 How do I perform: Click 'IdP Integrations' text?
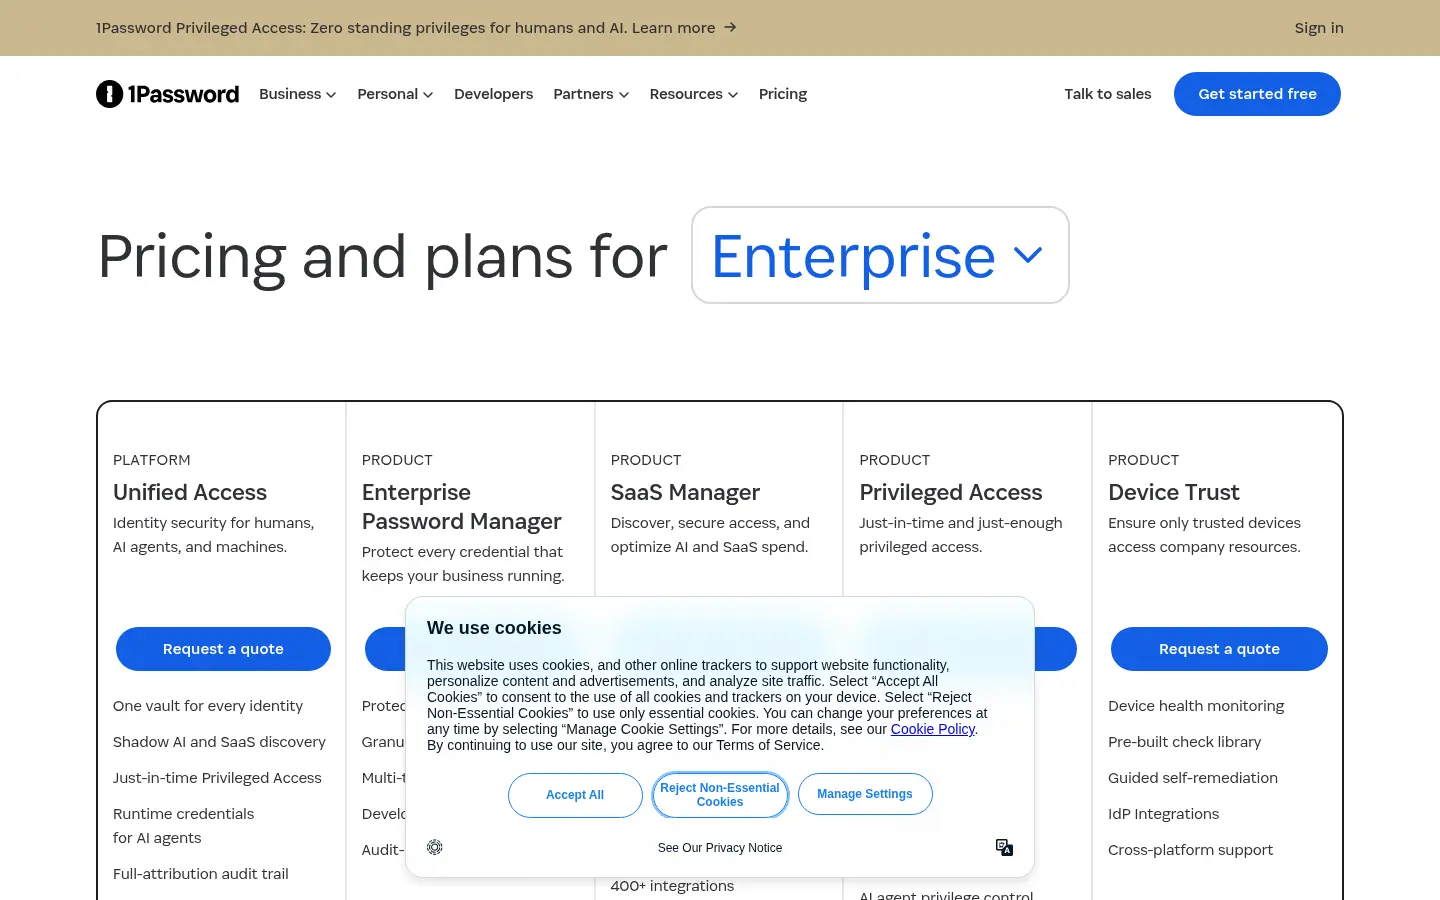tap(1164, 814)
